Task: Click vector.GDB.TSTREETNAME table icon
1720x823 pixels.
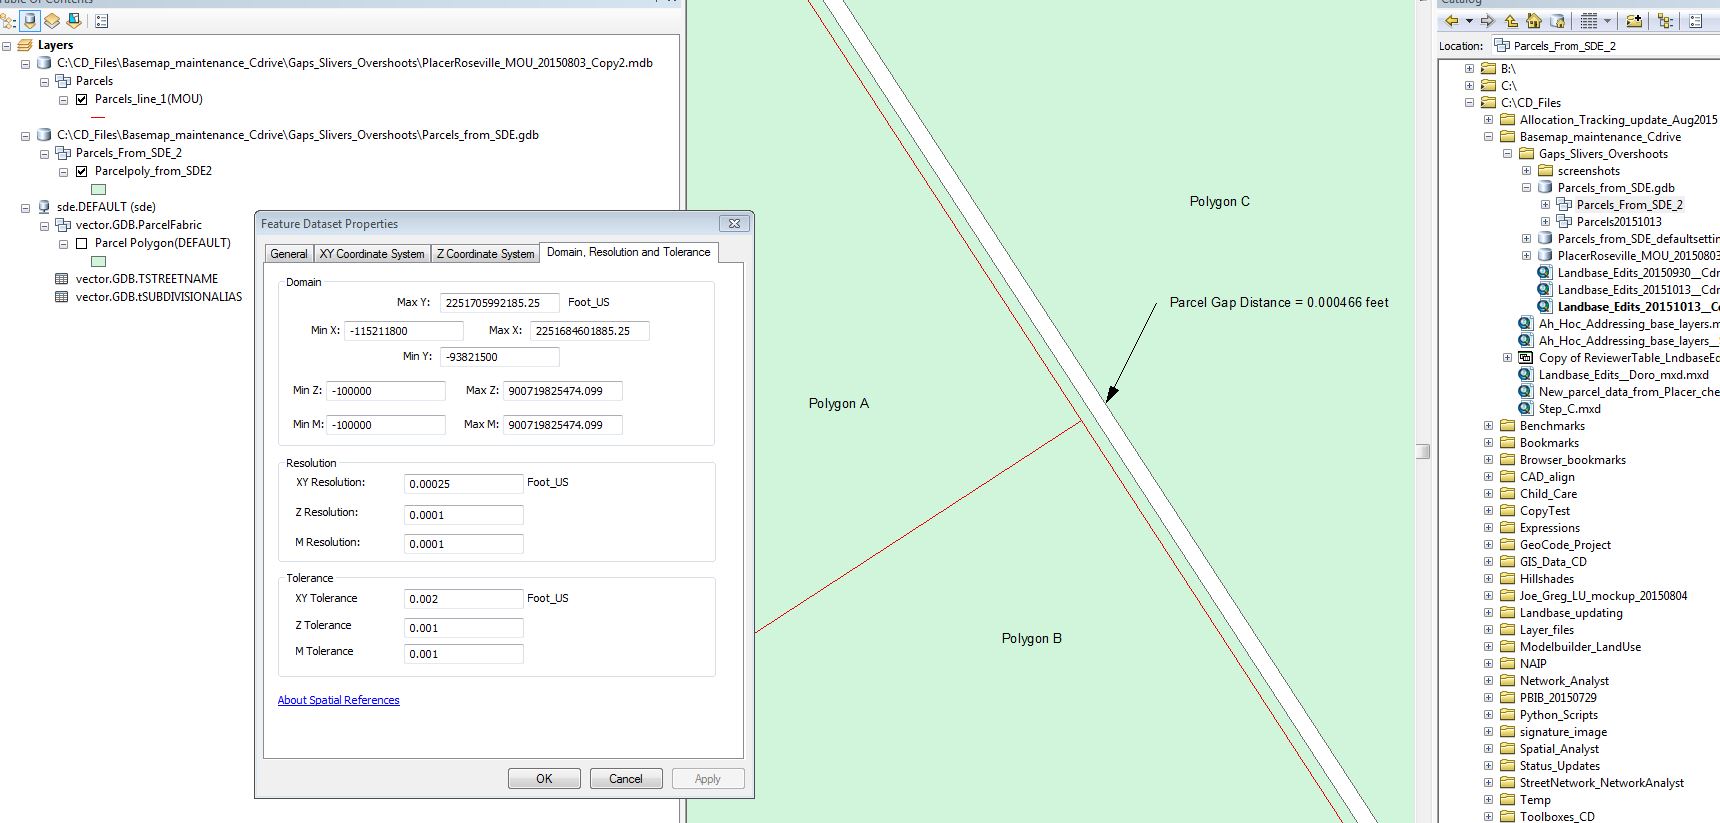Action: point(62,279)
